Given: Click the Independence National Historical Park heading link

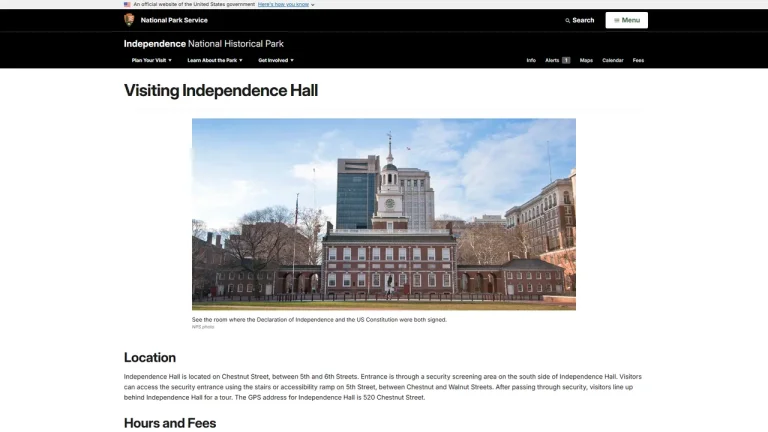Looking at the screenshot, I should pyautogui.click(x=203, y=44).
